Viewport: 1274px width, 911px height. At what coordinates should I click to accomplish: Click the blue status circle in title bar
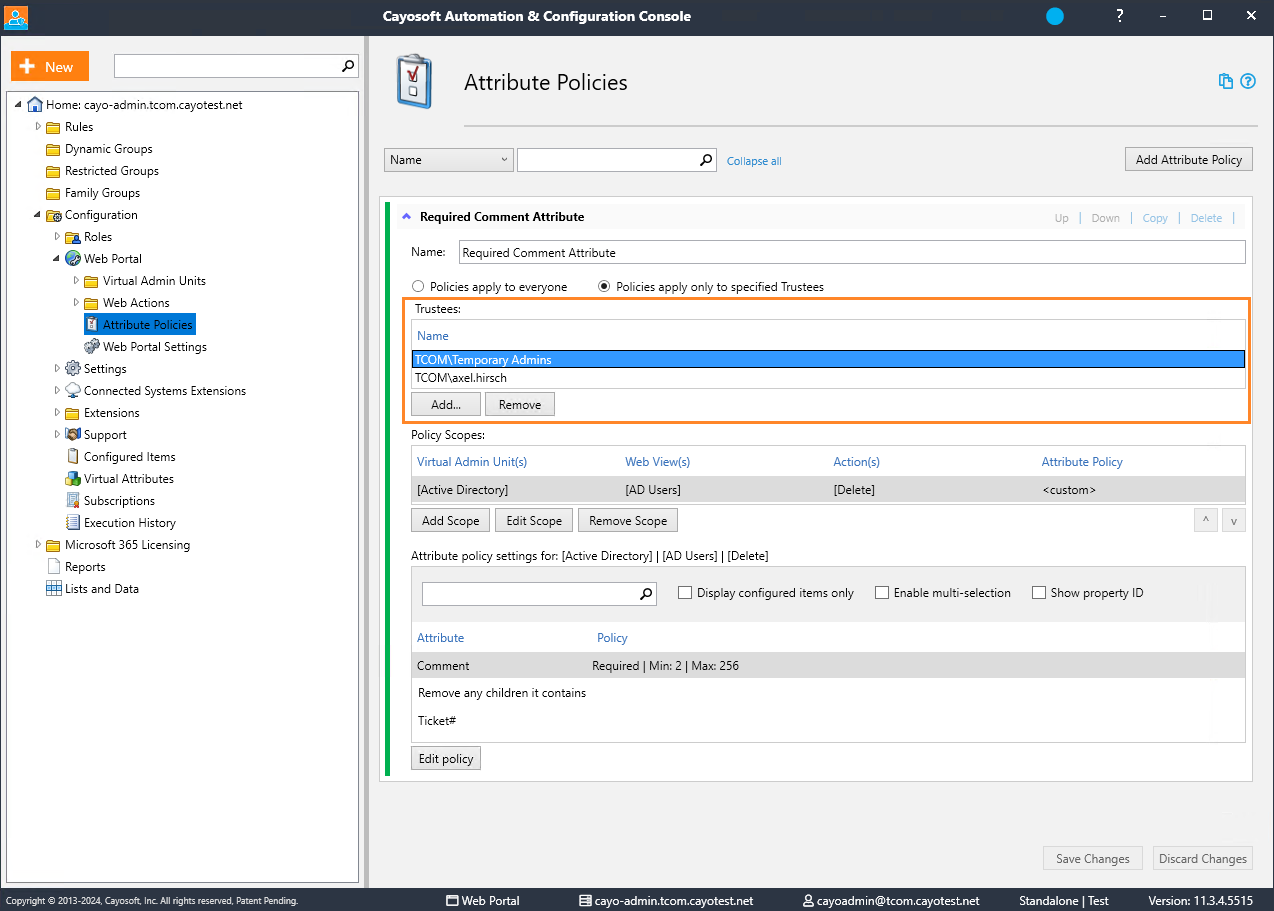pyautogui.click(x=1055, y=16)
